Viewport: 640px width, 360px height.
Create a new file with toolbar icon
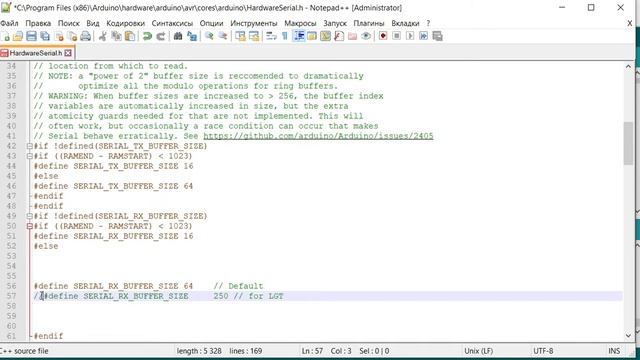click(x=5, y=36)
